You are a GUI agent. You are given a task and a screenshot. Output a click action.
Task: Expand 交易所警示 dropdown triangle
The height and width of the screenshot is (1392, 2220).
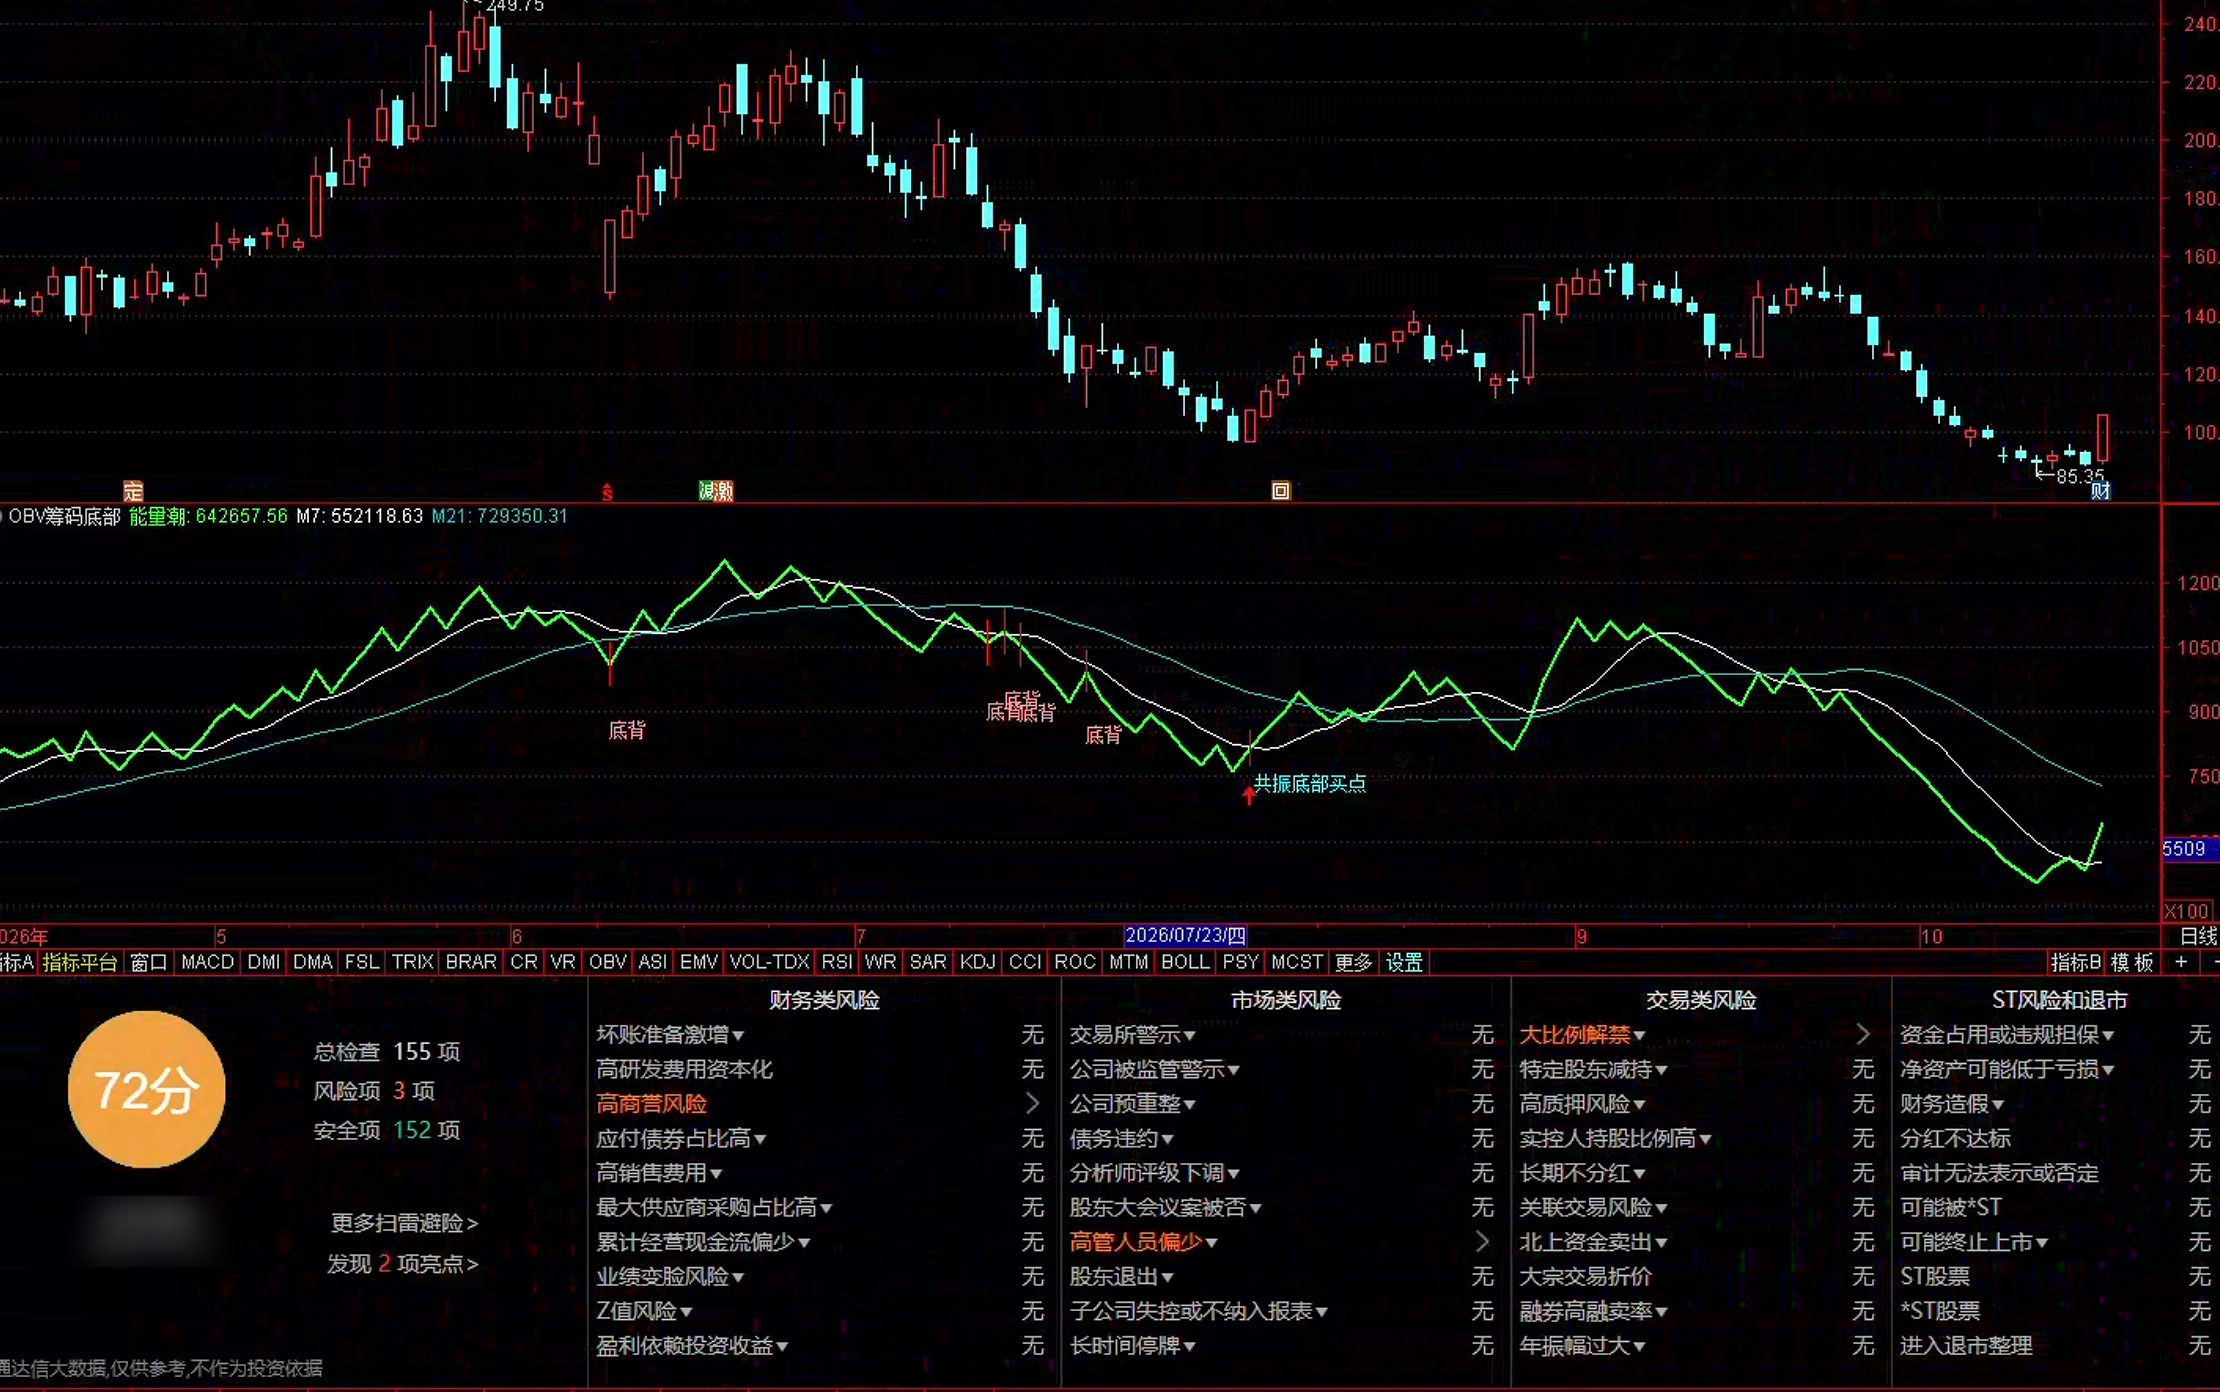click(x=1190, y=1036)
